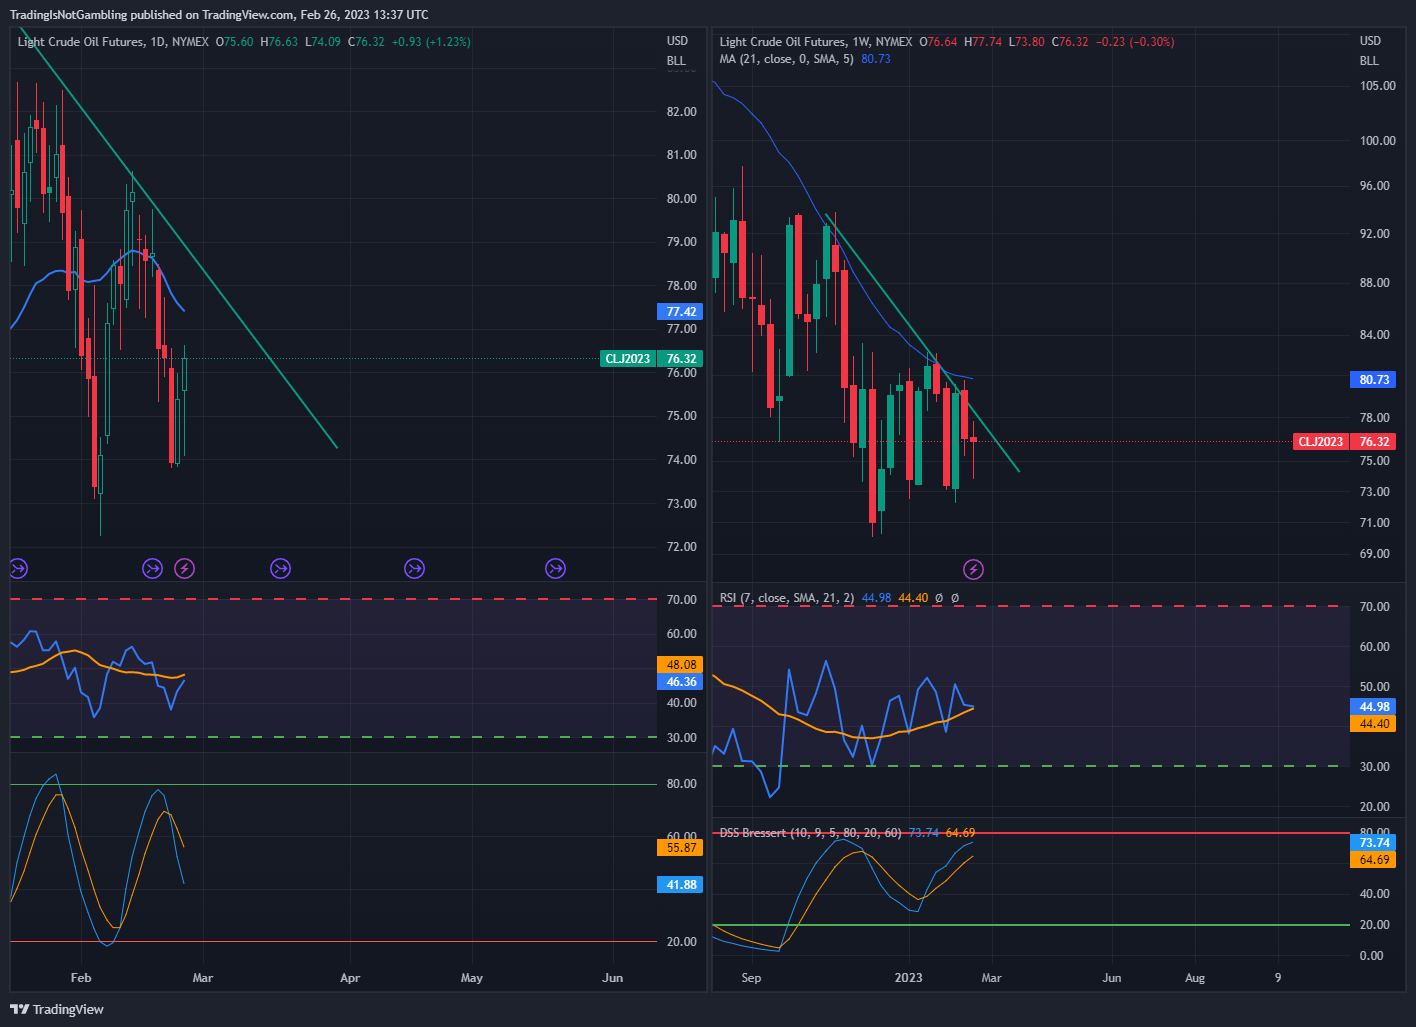Click the blue 46.36 RSI axis label
The width and height of the screenshot is (1416, 1027).
click(x=681, y=682)
